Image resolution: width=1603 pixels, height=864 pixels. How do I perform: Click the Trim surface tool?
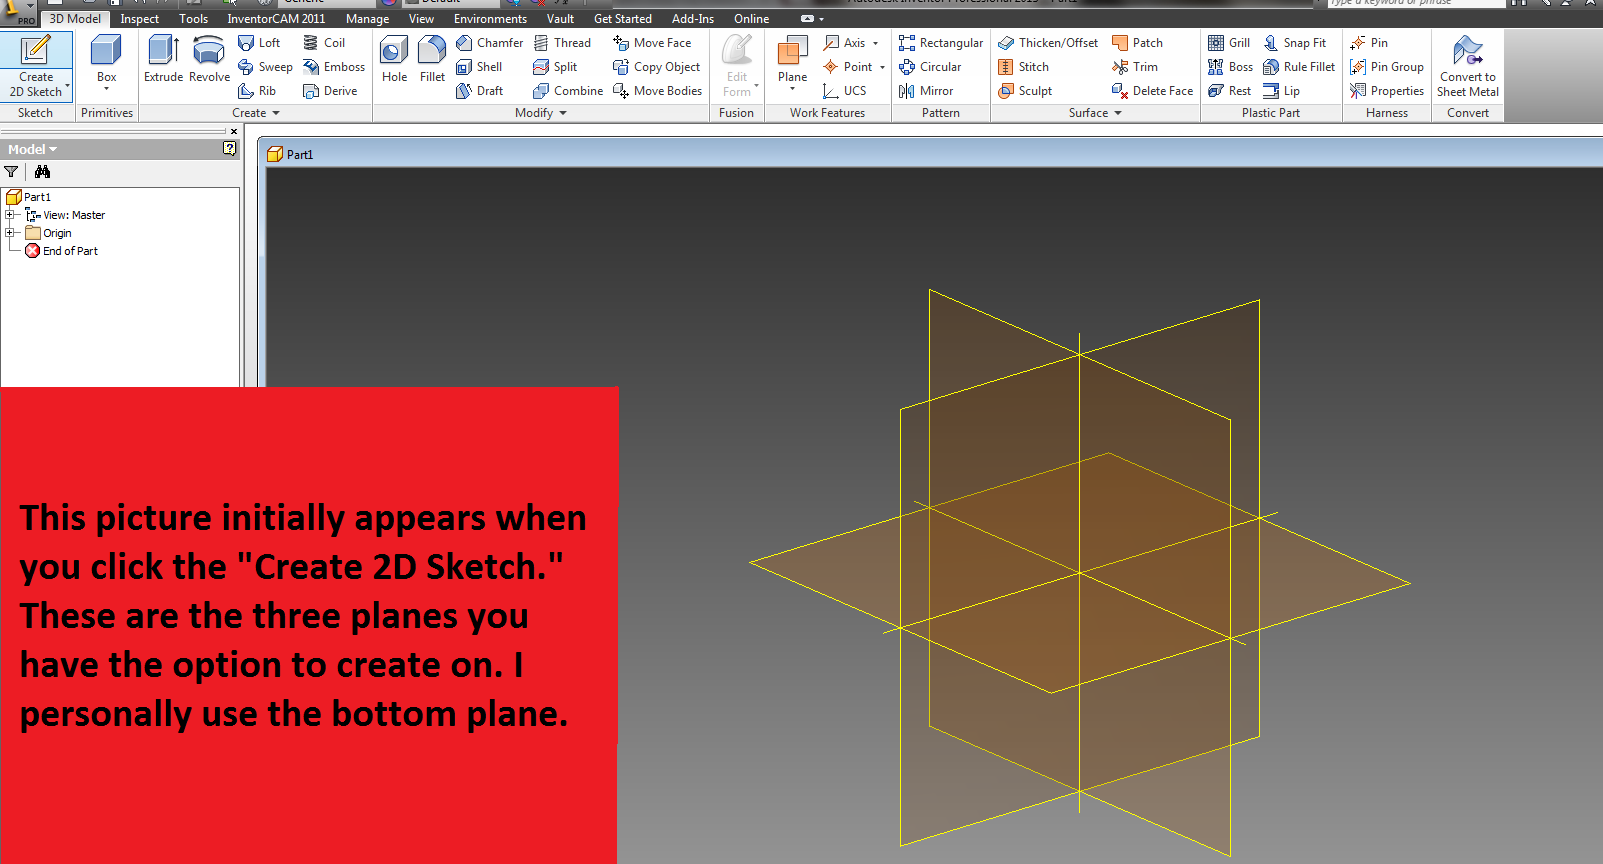[x=1135, y=67]
